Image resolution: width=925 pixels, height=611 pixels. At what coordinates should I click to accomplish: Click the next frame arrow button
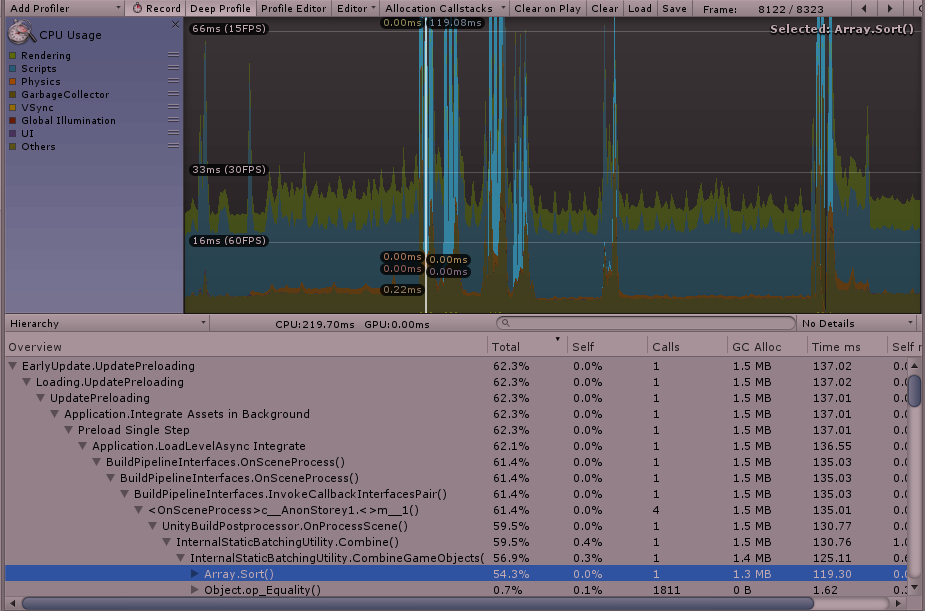[889, 8]
